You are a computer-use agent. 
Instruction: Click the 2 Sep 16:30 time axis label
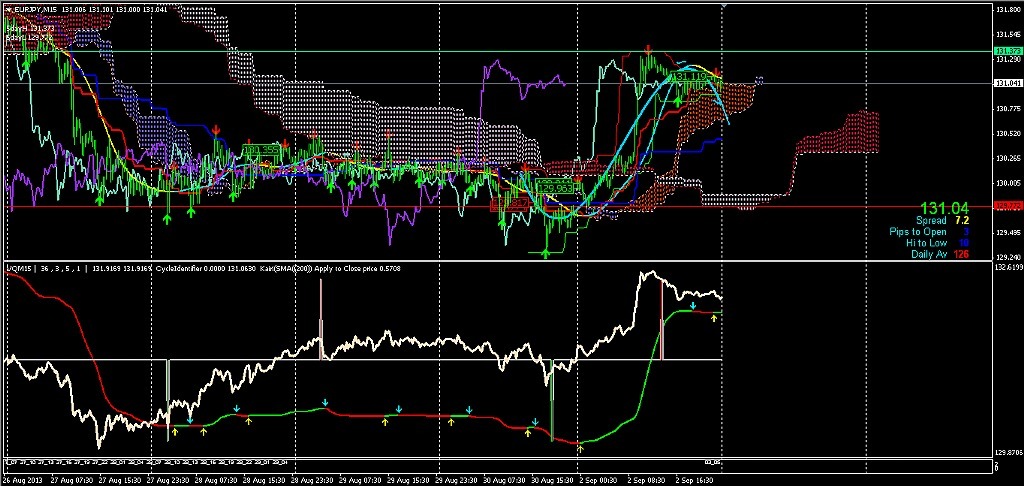click(x=693, y=481)
